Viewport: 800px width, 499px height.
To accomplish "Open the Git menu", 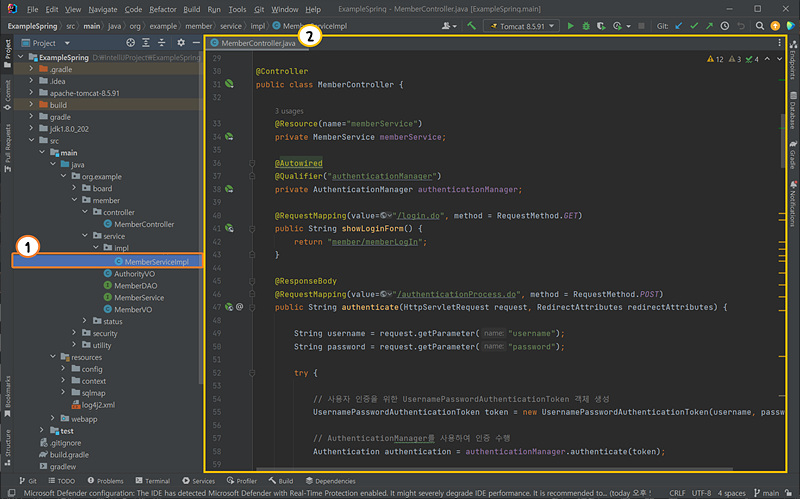I will click(259, 9).
